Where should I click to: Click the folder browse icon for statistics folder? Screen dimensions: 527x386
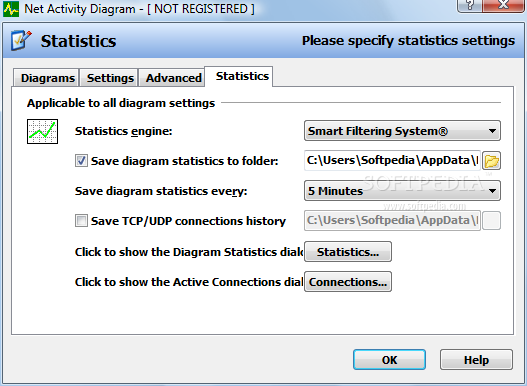pos(491,161)
